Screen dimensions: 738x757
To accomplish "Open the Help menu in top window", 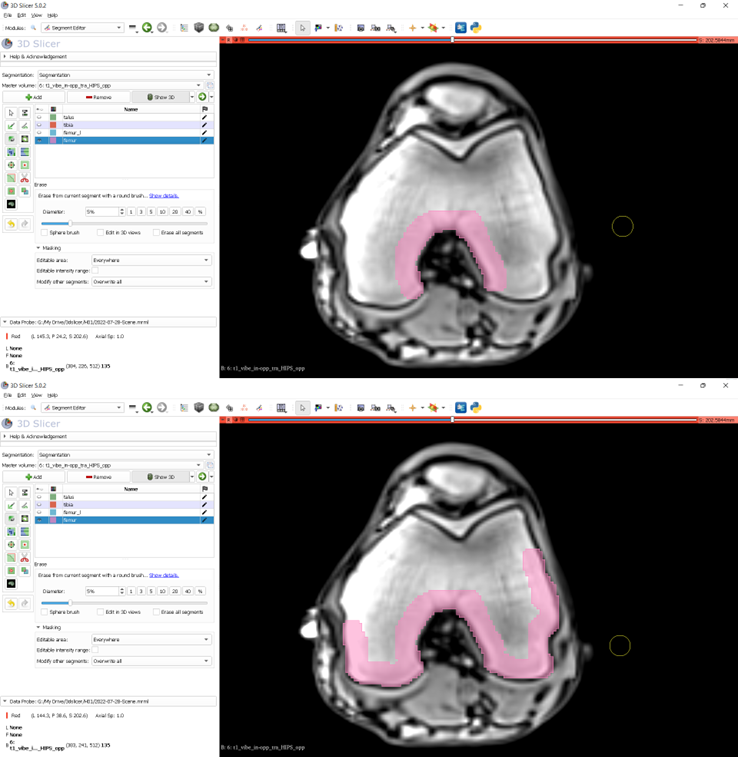I will 52,15.
